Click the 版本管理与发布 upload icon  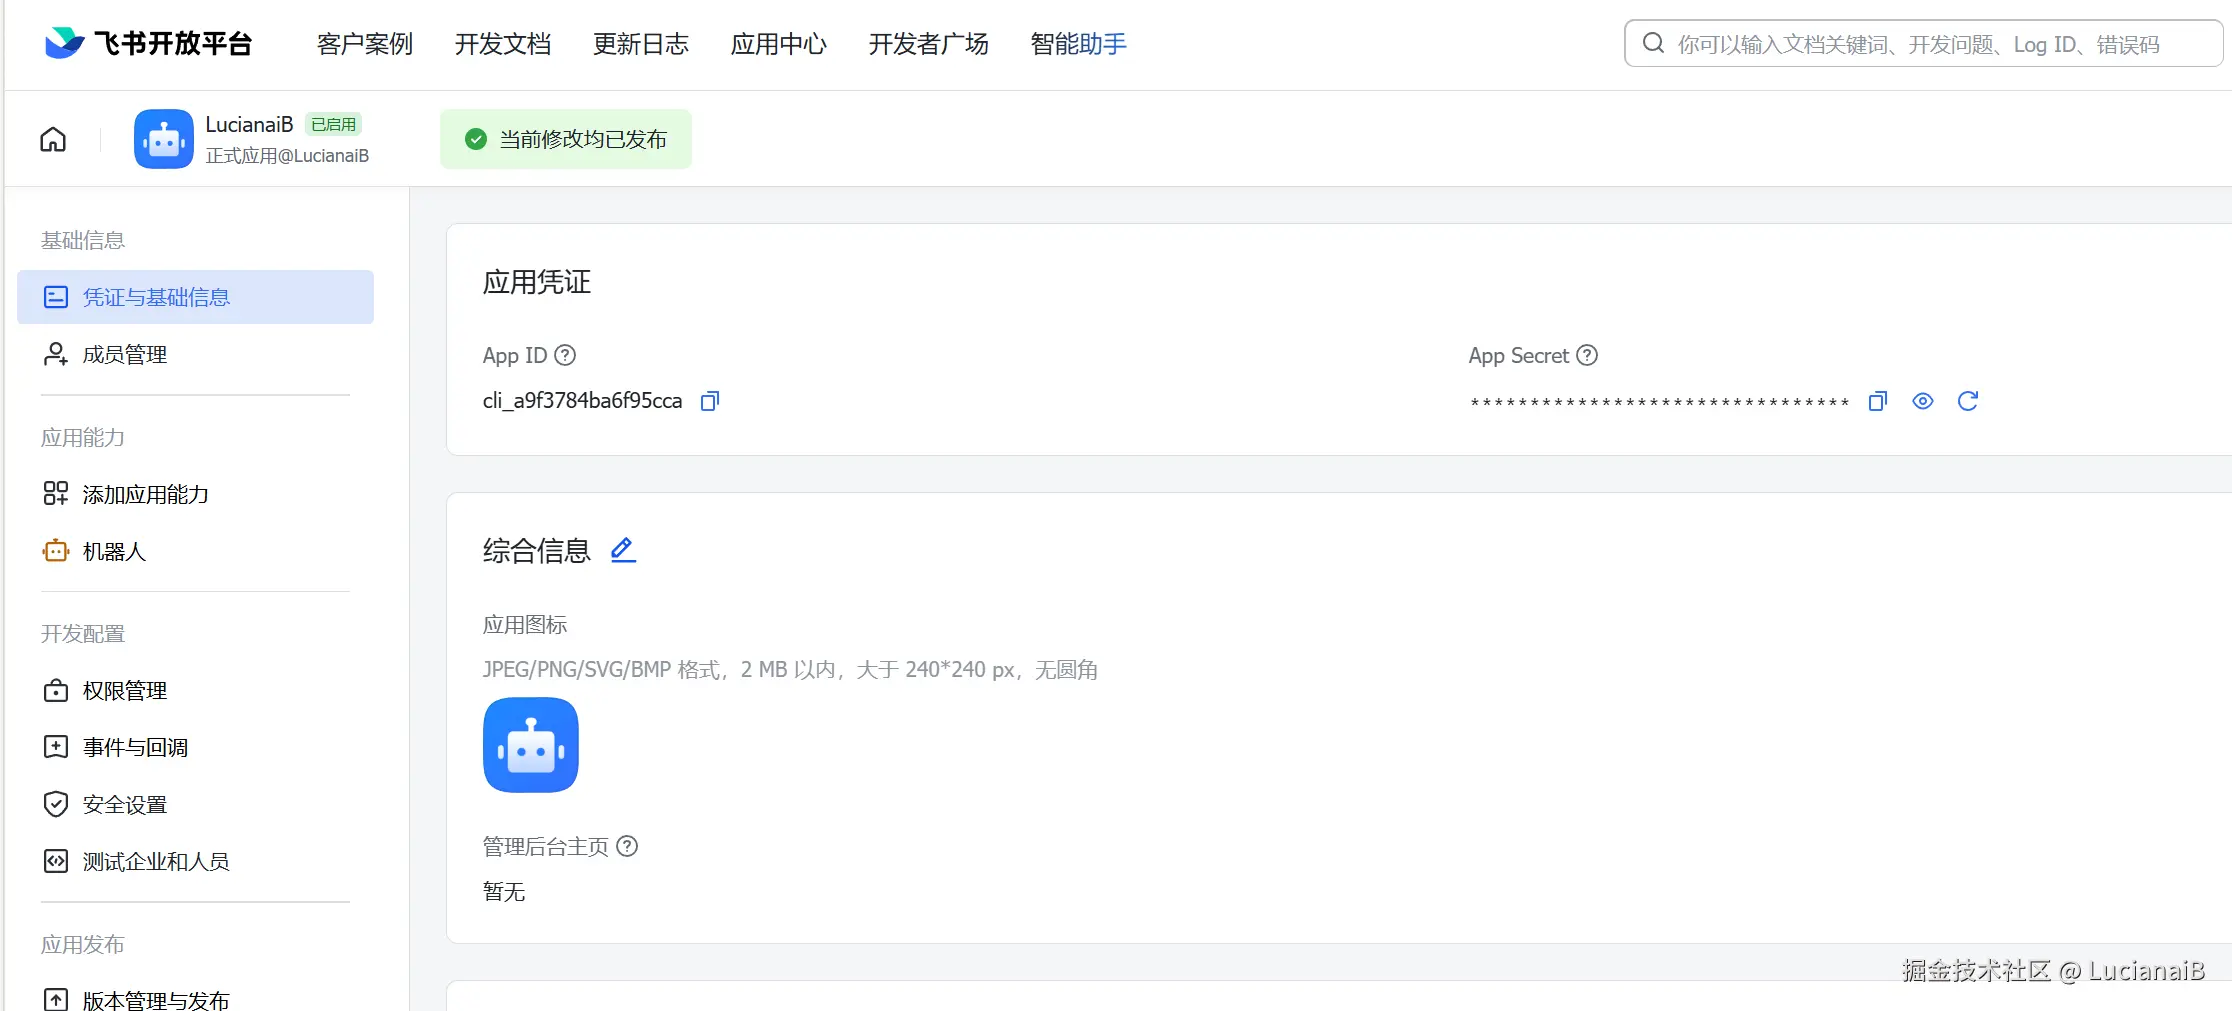coord(56,999)
